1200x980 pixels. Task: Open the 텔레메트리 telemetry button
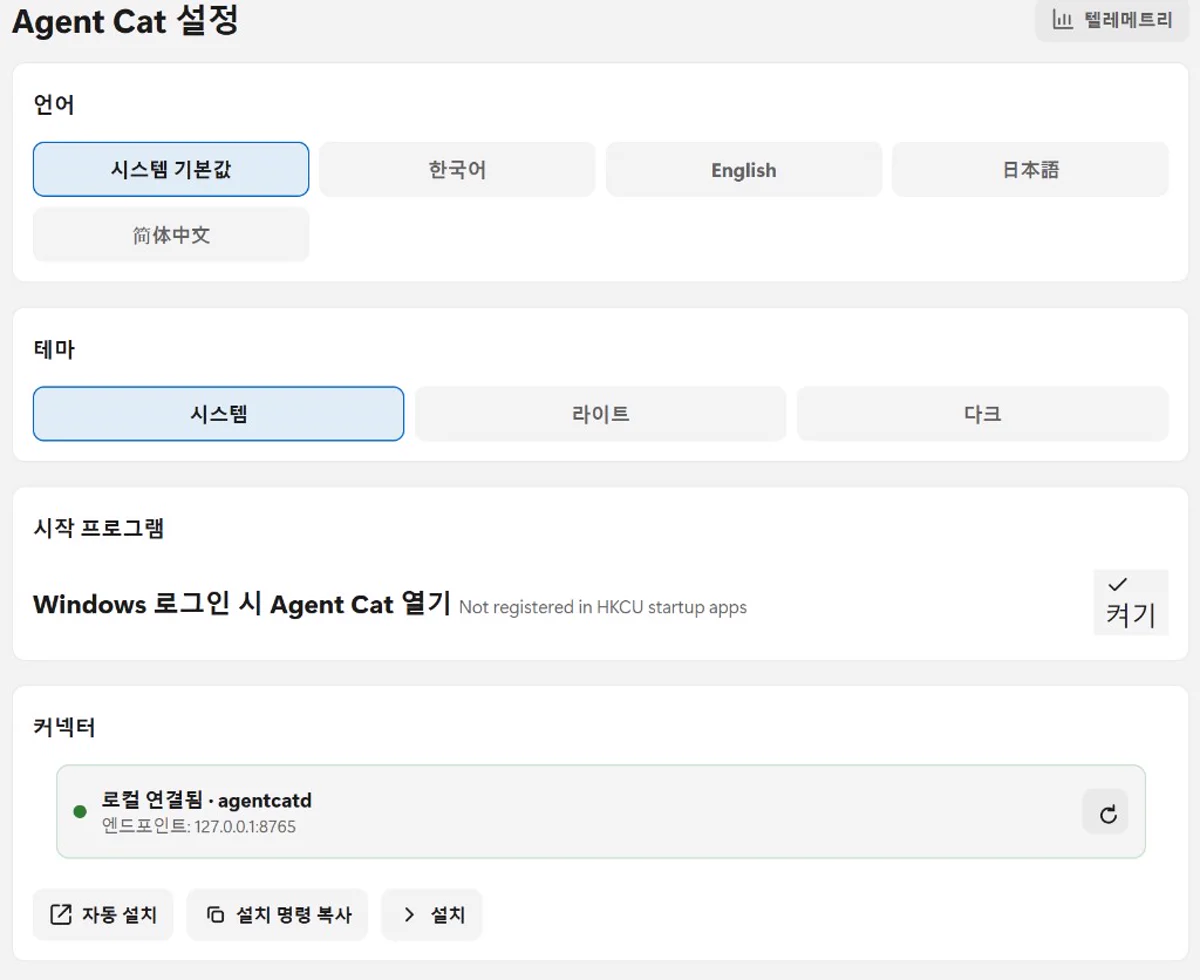click(x=1111, y=20)
